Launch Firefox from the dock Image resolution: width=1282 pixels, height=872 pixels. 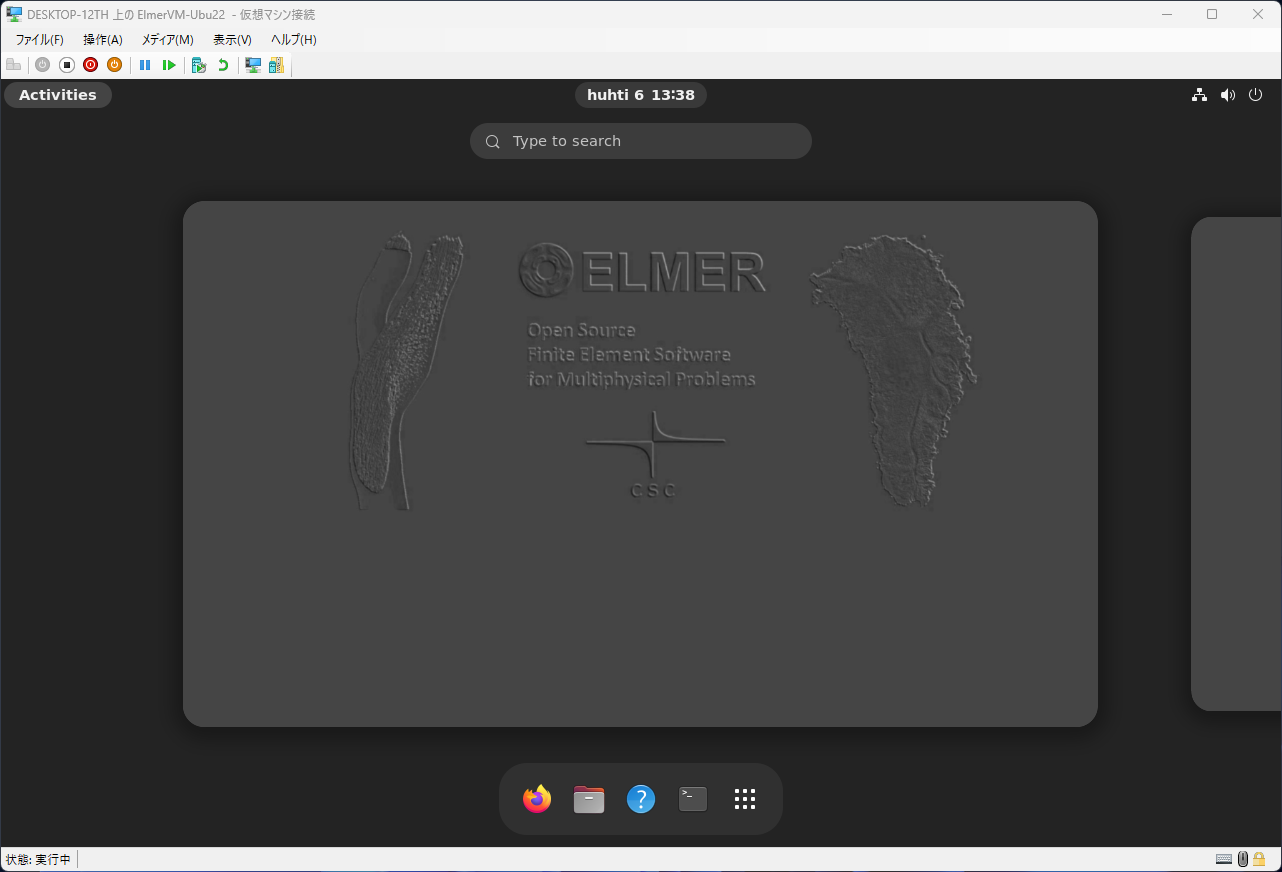[x=537, y=799]
